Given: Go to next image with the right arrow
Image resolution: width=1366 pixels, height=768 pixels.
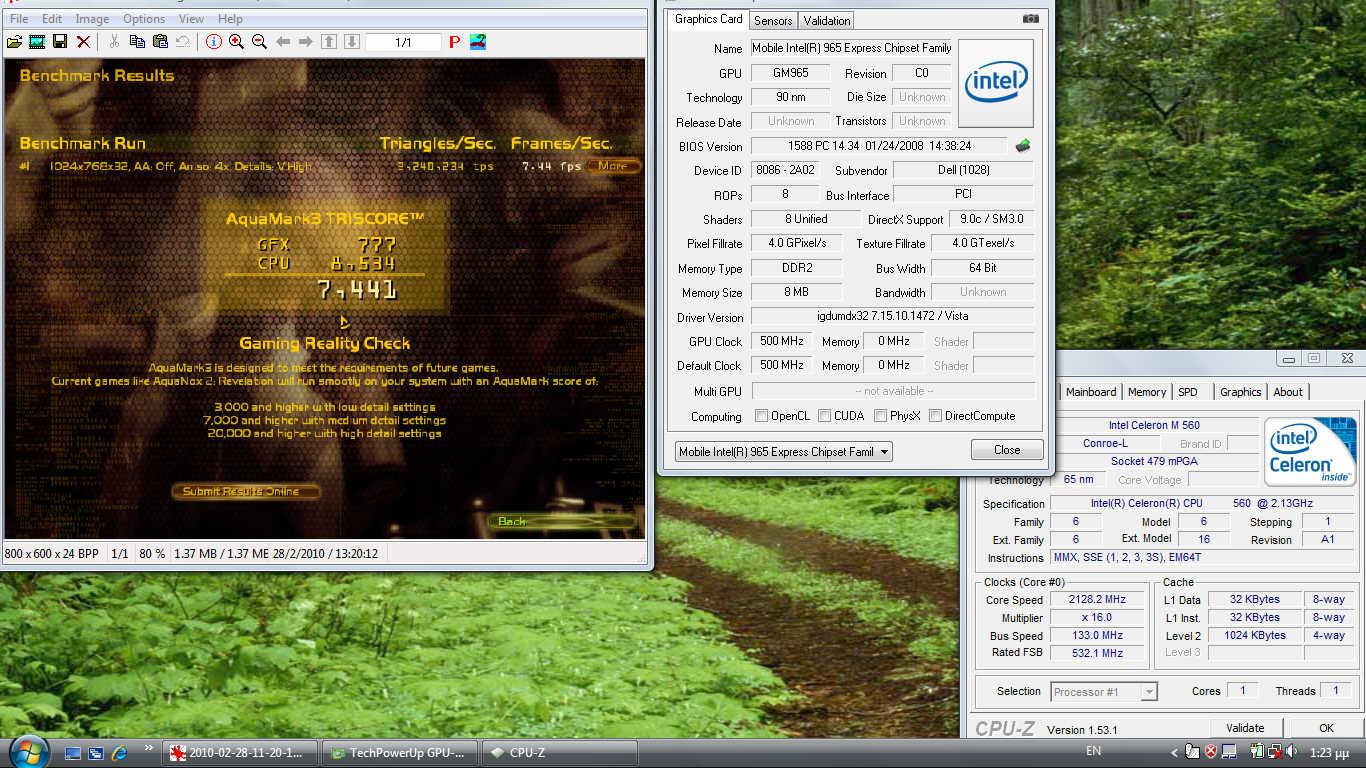Looking at the screenshot, I should pos(306,42).
